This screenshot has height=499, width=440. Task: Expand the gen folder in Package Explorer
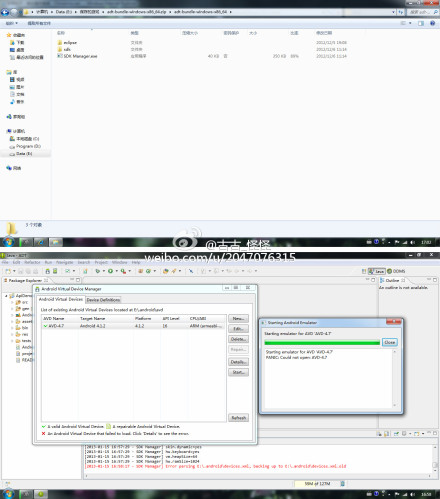[x=12, y=309]
